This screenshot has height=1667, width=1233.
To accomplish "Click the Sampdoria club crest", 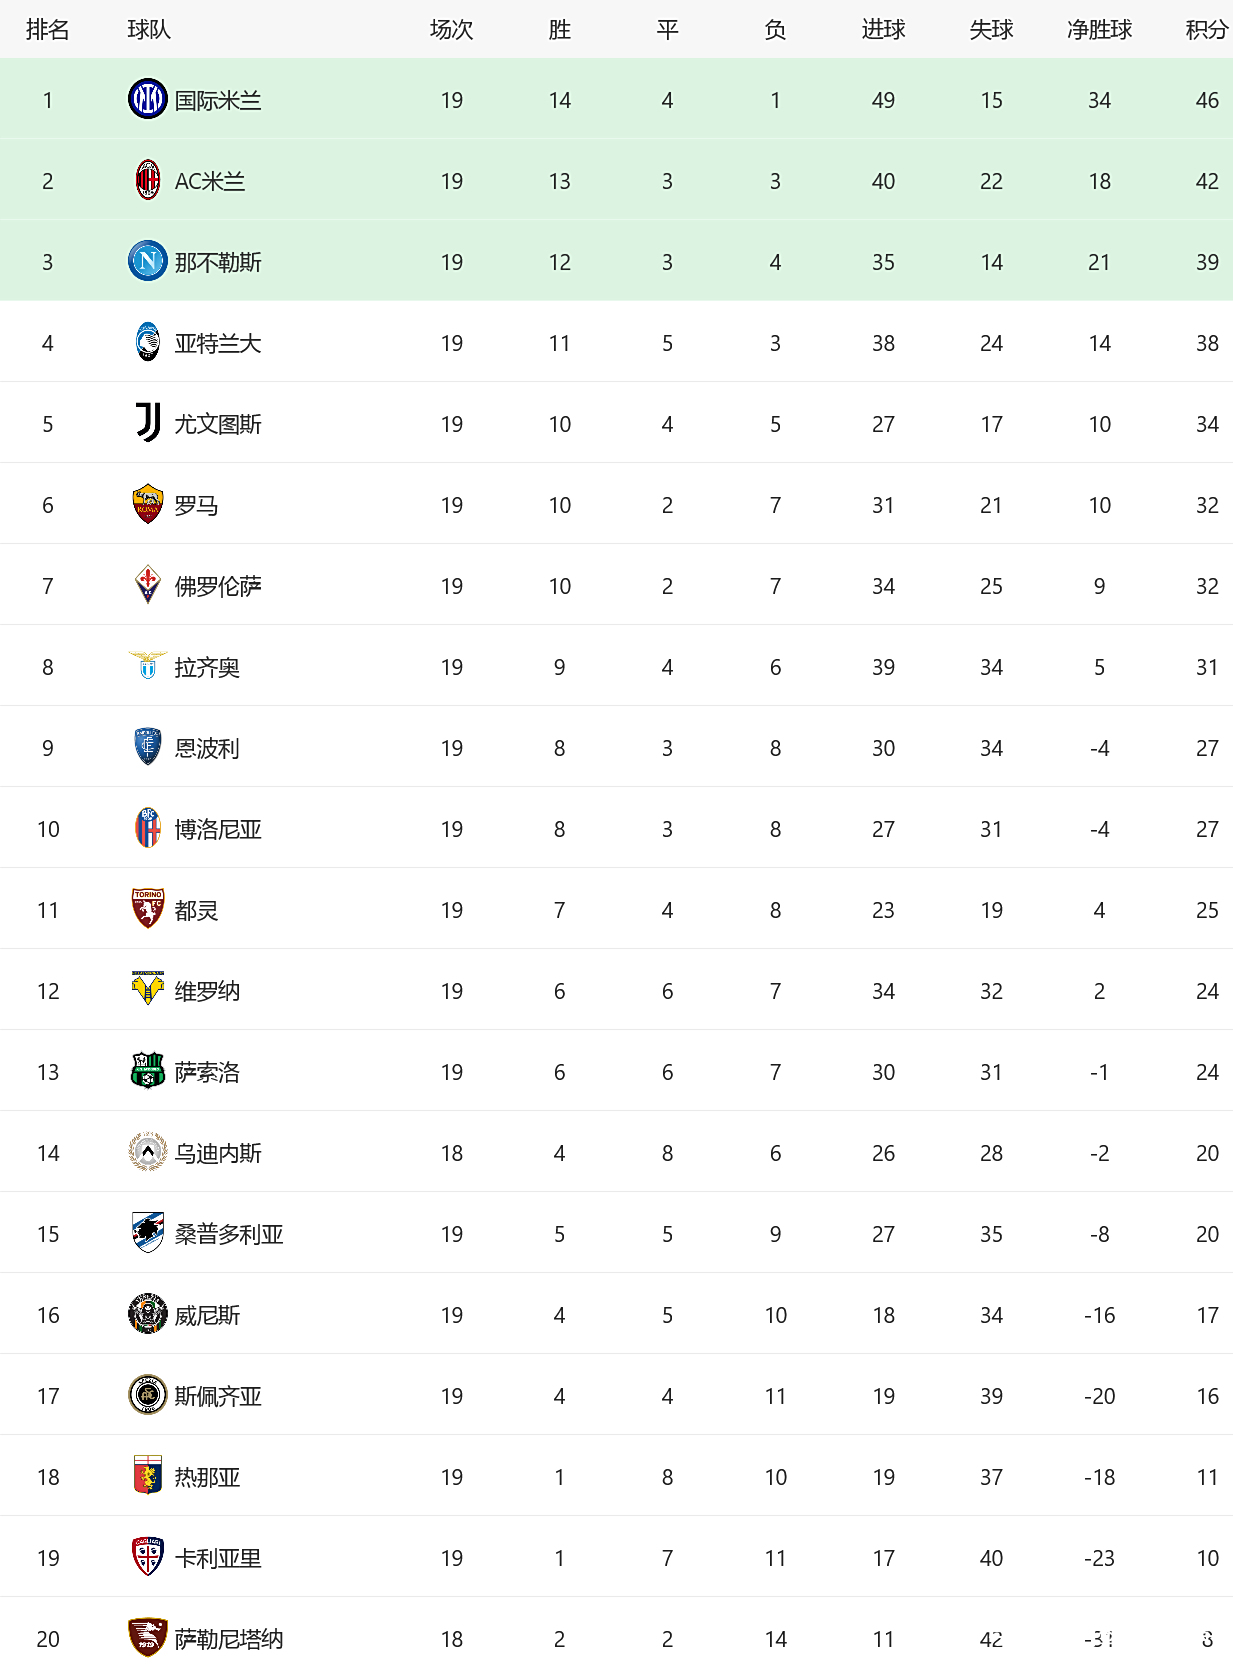I will (148, 1233).
